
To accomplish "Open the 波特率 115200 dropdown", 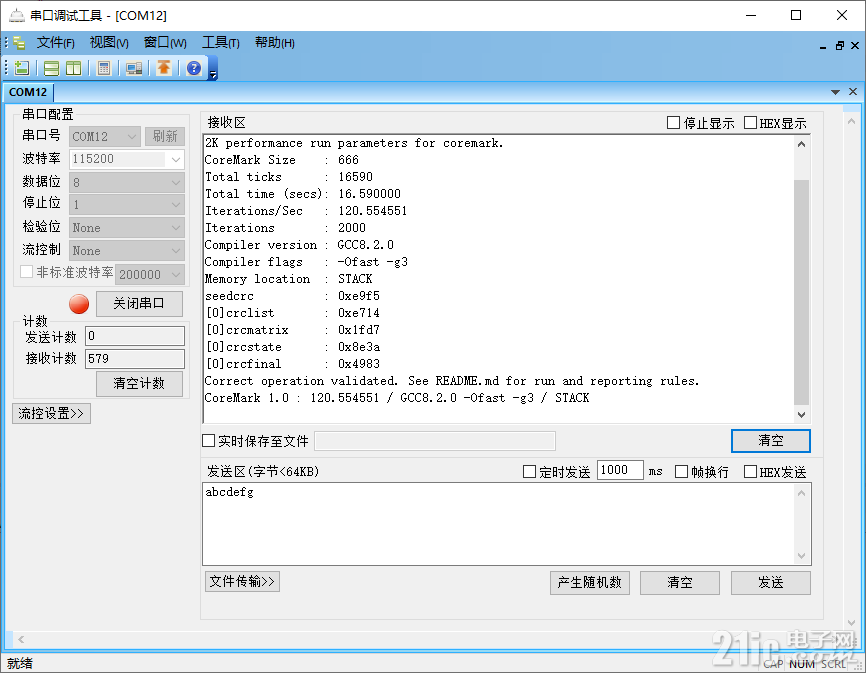I will point(126,159).
